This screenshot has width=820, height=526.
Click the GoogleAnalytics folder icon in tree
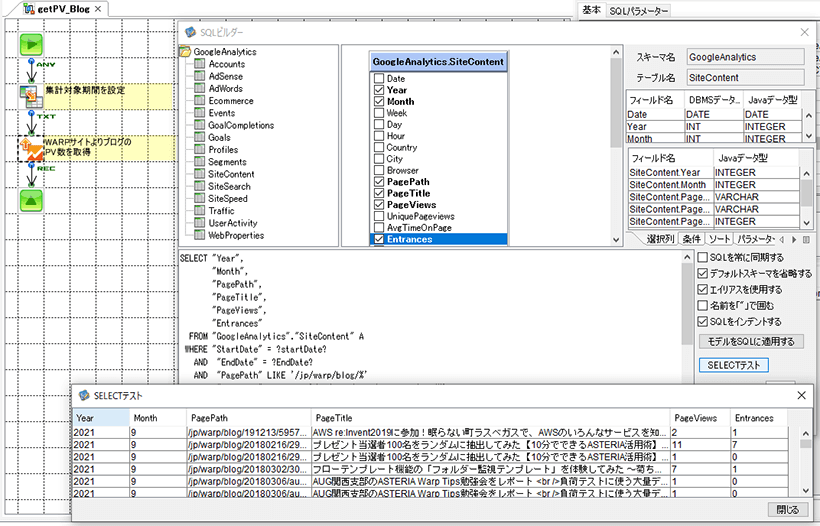coord(185,52)
